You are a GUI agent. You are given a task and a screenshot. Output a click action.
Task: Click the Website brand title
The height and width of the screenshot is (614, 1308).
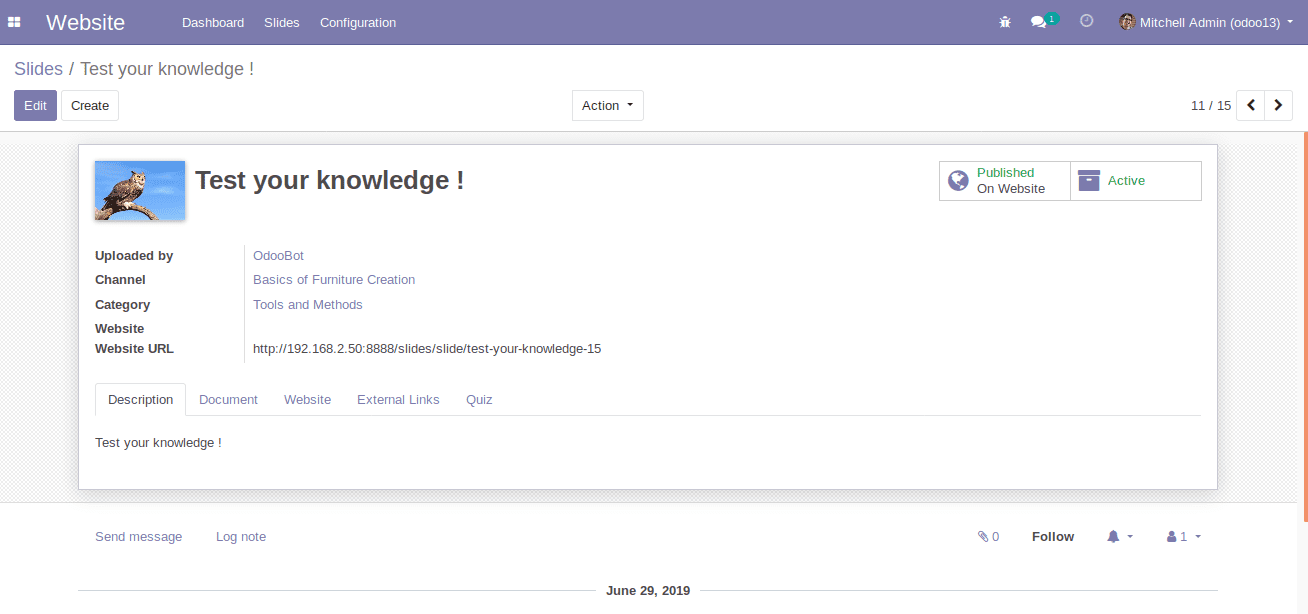pyautogui.click(x=86, y=22)
